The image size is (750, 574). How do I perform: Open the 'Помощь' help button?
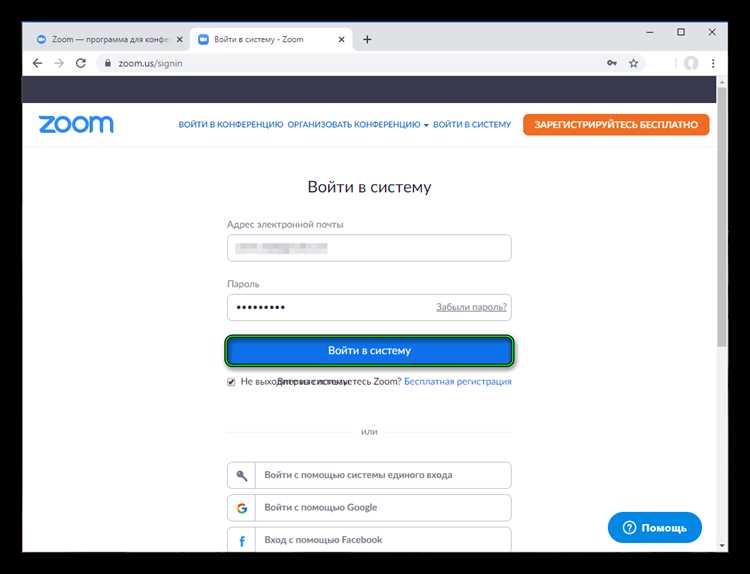[655, 528]
